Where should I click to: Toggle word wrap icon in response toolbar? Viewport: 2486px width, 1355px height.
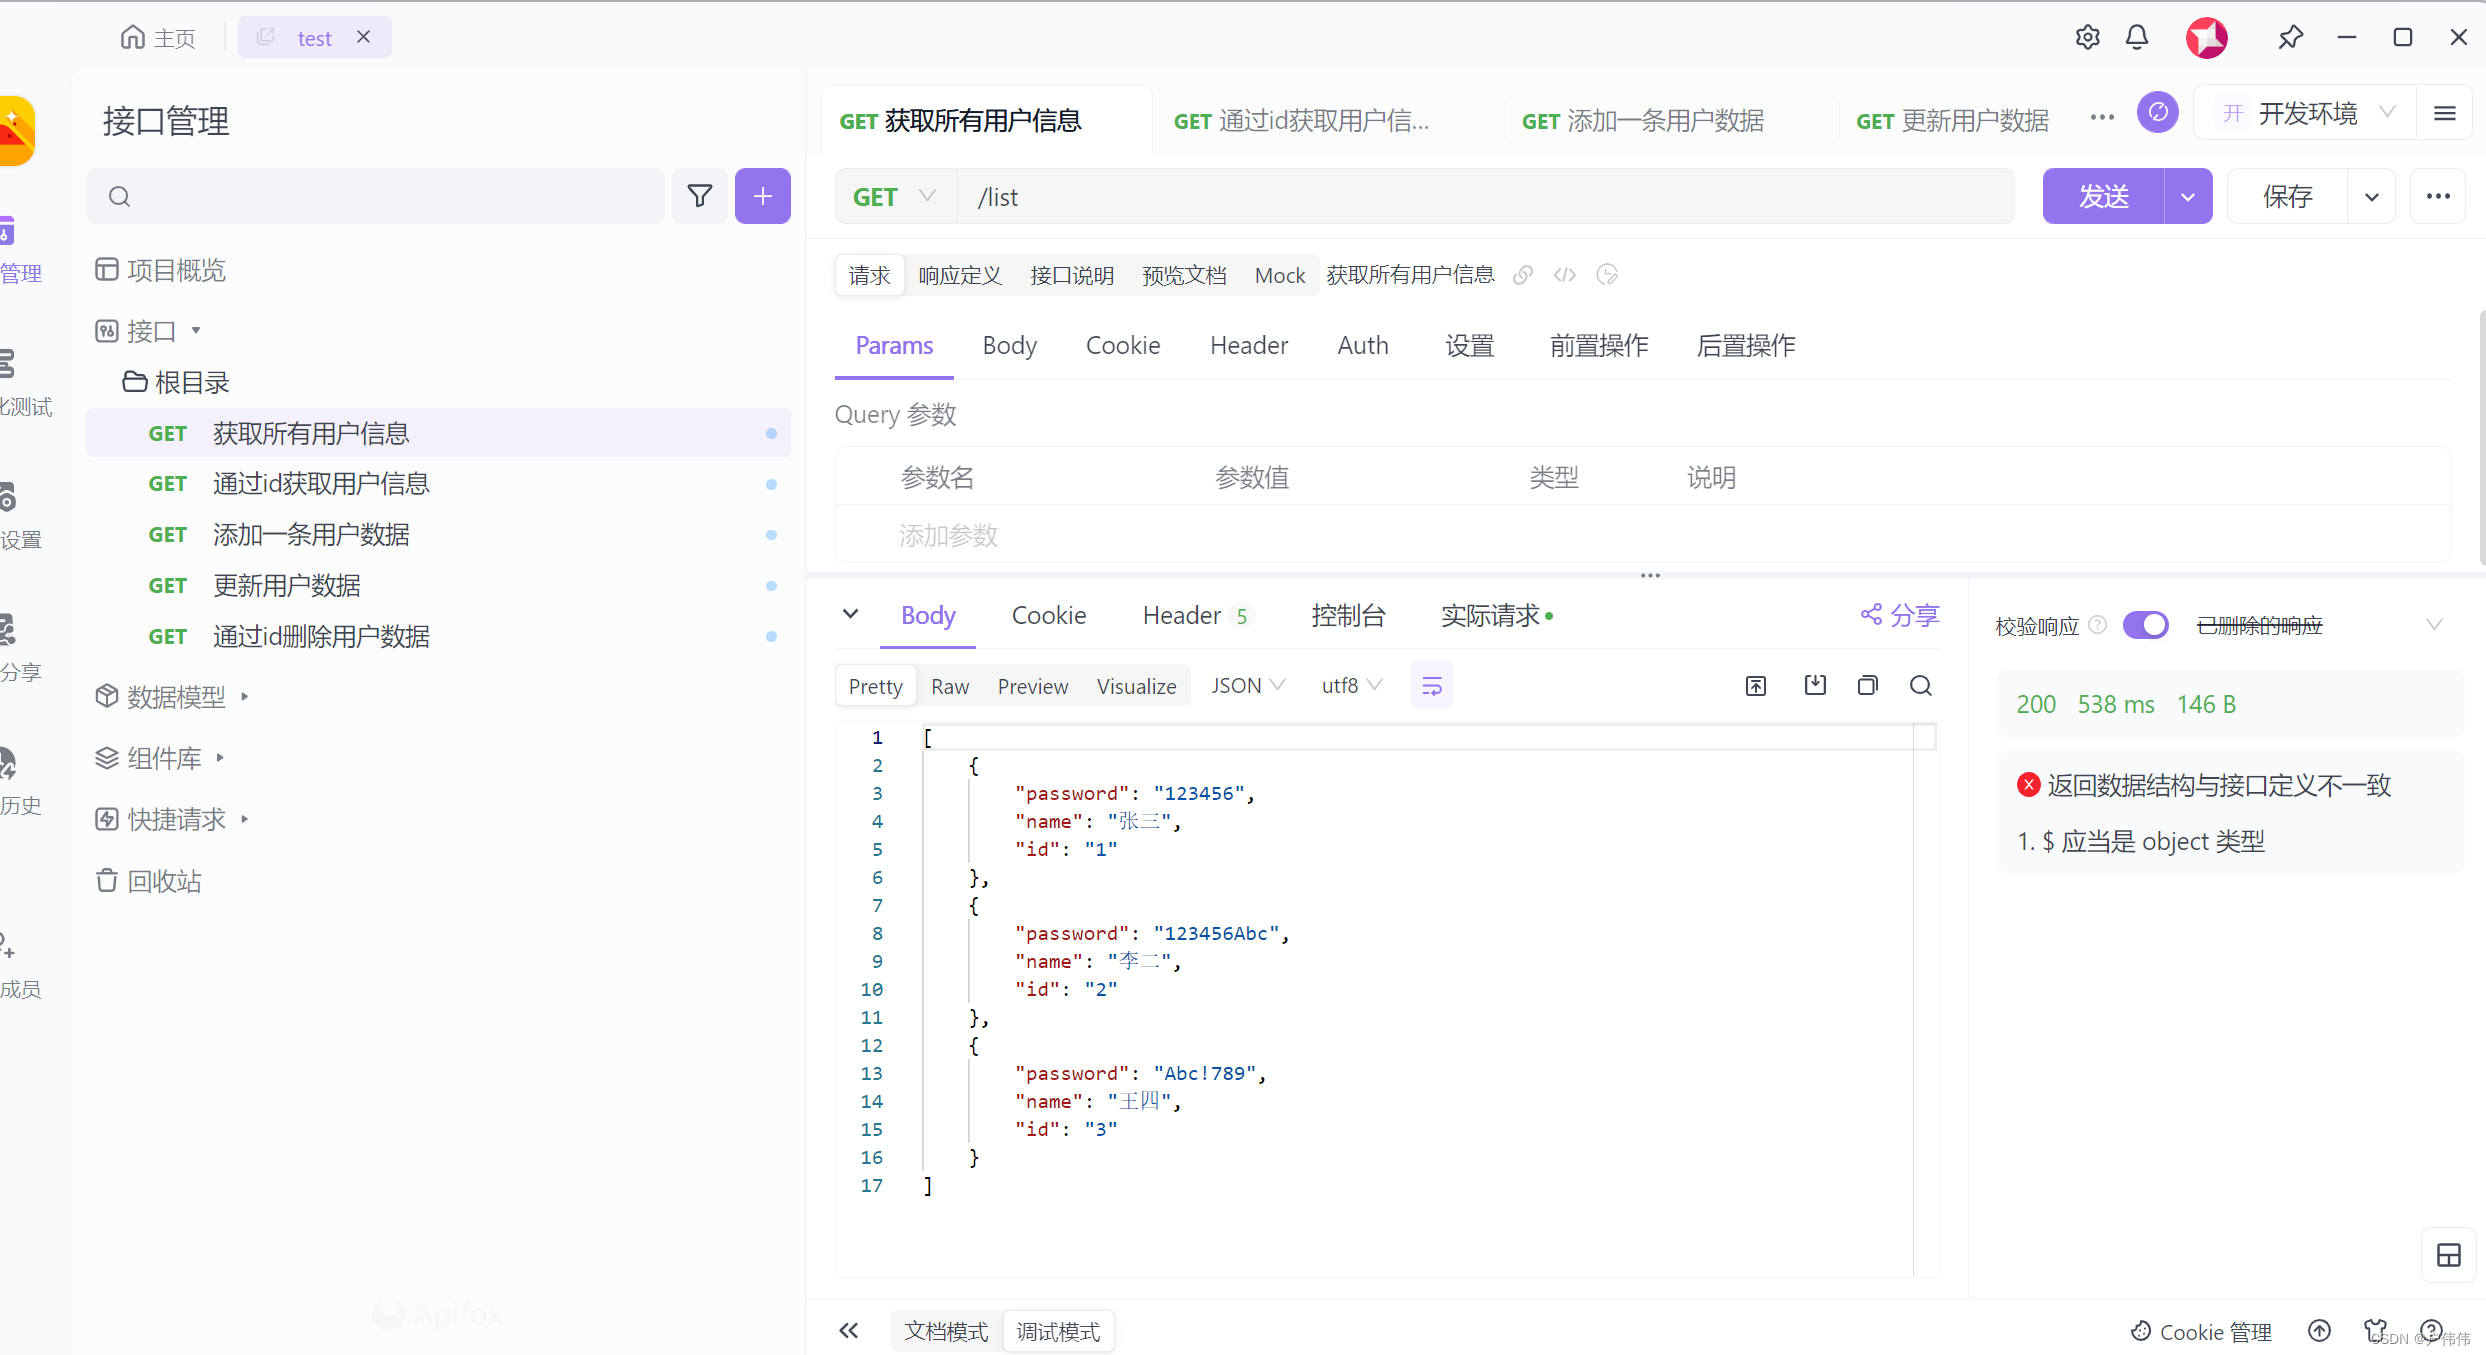[1432, 686]
